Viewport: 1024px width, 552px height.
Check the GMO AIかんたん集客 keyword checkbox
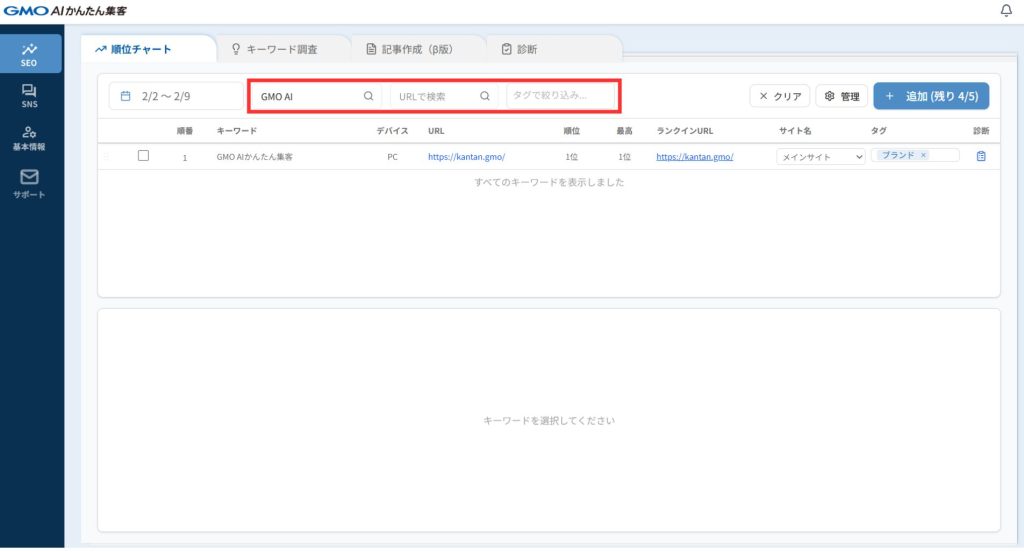click(143, 156)
